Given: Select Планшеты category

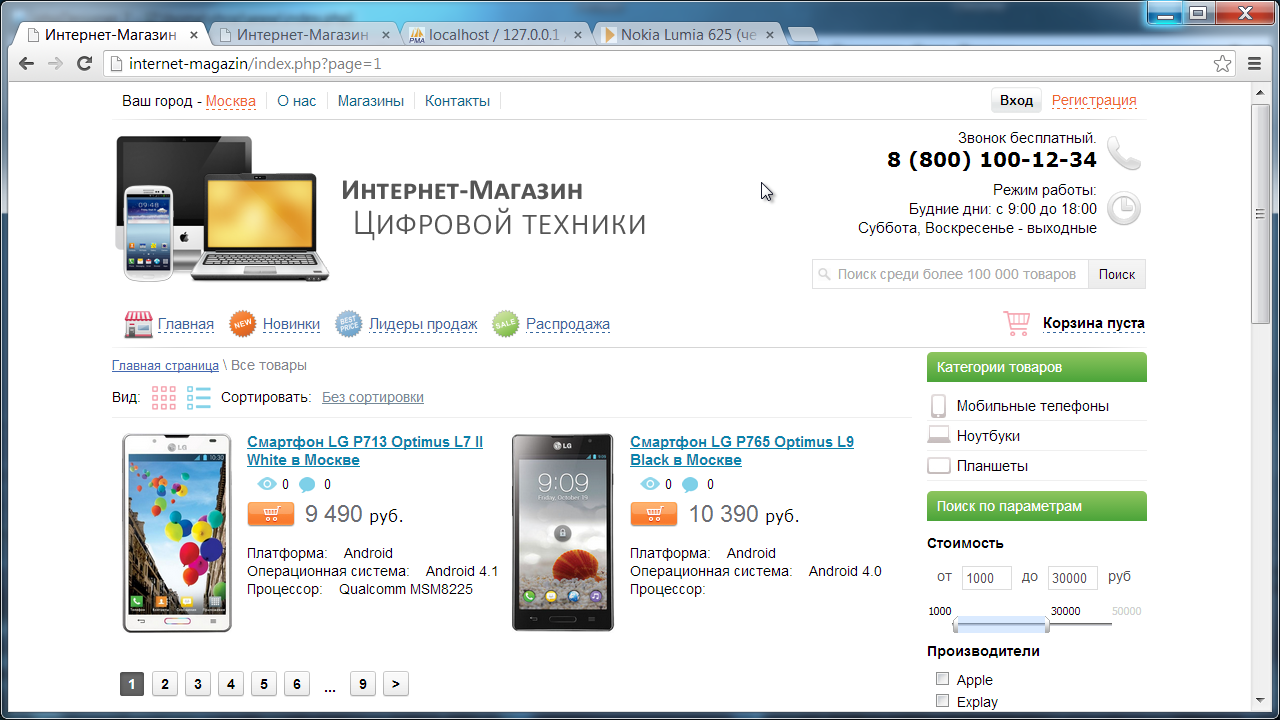Looking at the screenshot, I should 992,466.
